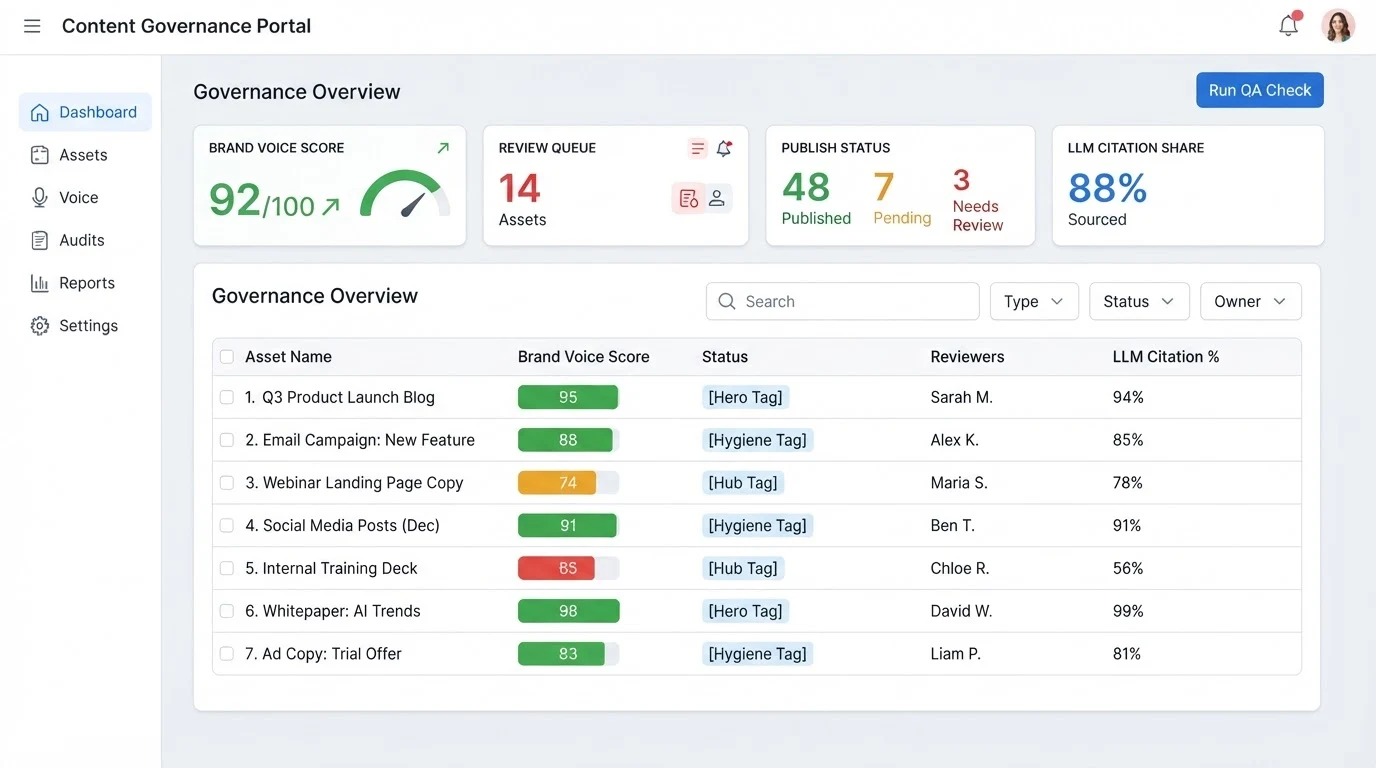The image size is (1376, 768).
Task: Click the arrow beside 92/100 score
Action: 330,206
